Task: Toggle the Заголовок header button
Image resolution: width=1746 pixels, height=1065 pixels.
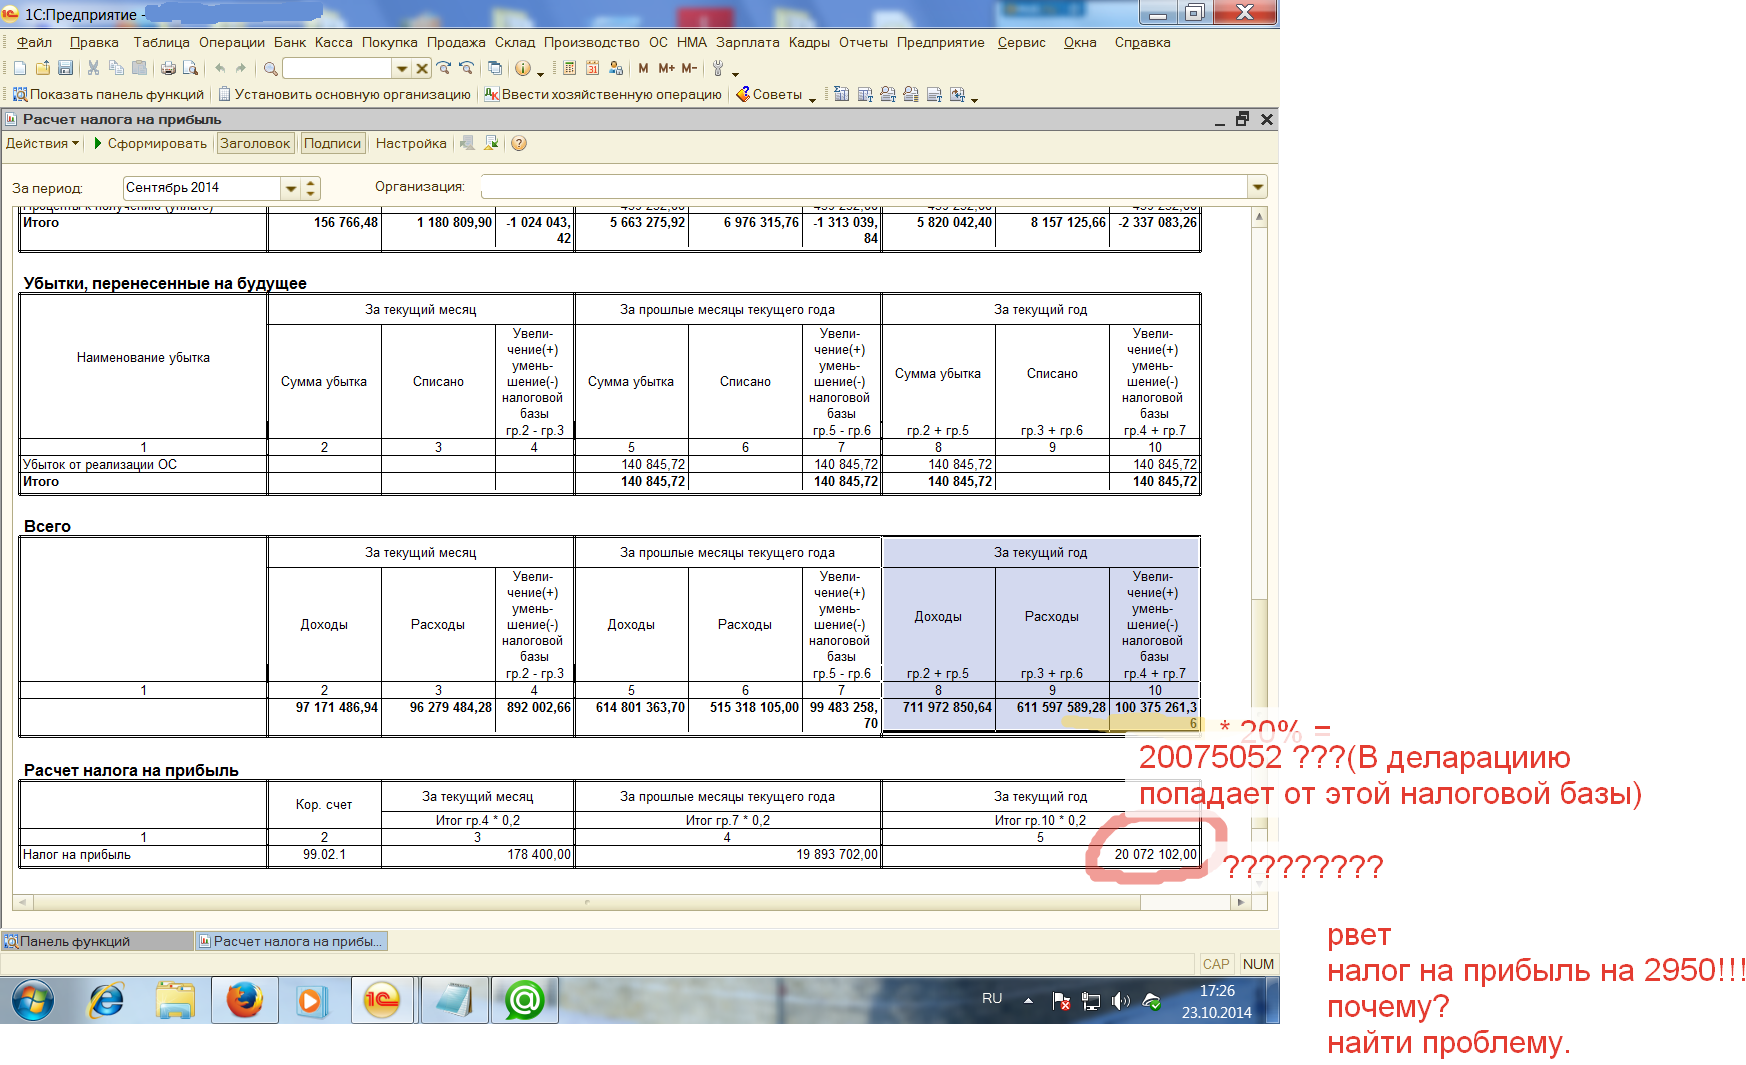Action: tap(255, 144)
